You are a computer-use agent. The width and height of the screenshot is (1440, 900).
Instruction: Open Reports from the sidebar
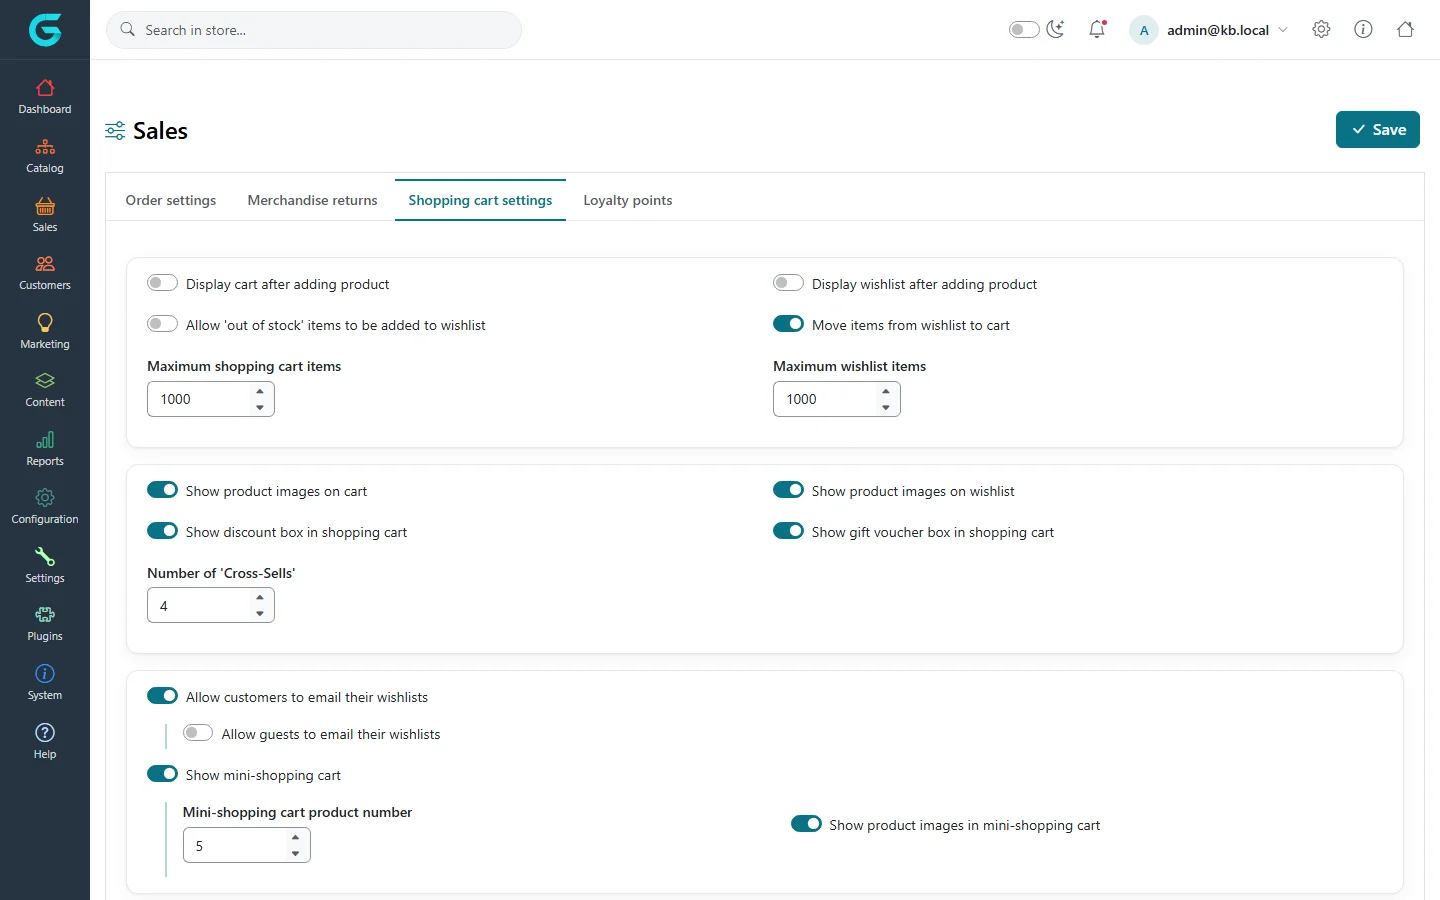[45, 448]
